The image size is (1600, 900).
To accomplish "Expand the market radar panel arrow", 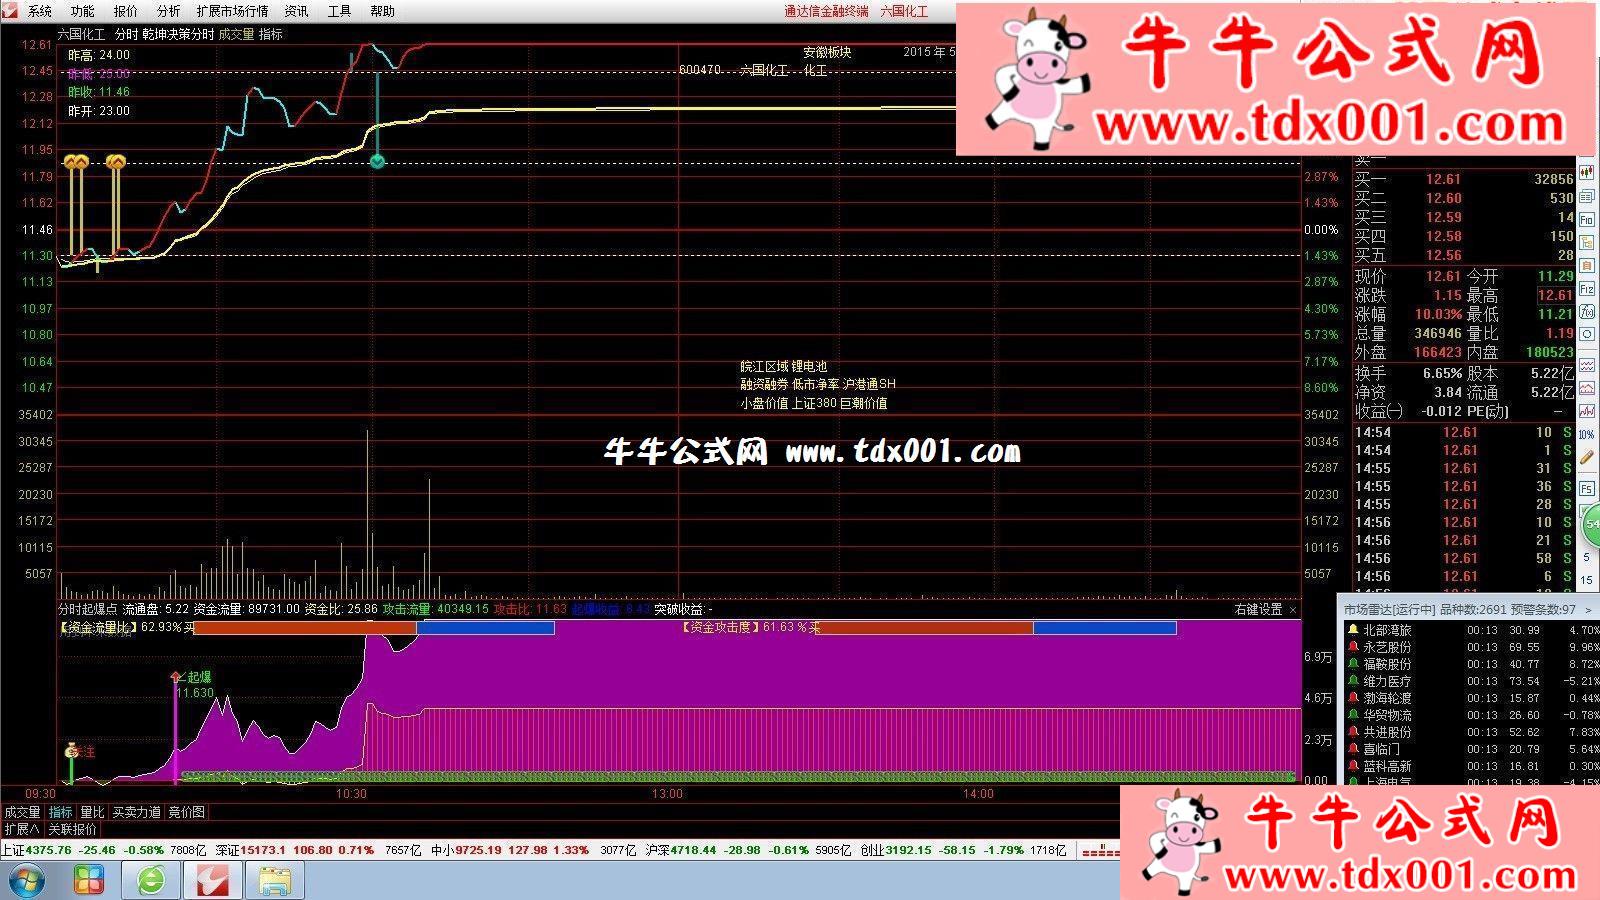I will [x=1589, y=609].
